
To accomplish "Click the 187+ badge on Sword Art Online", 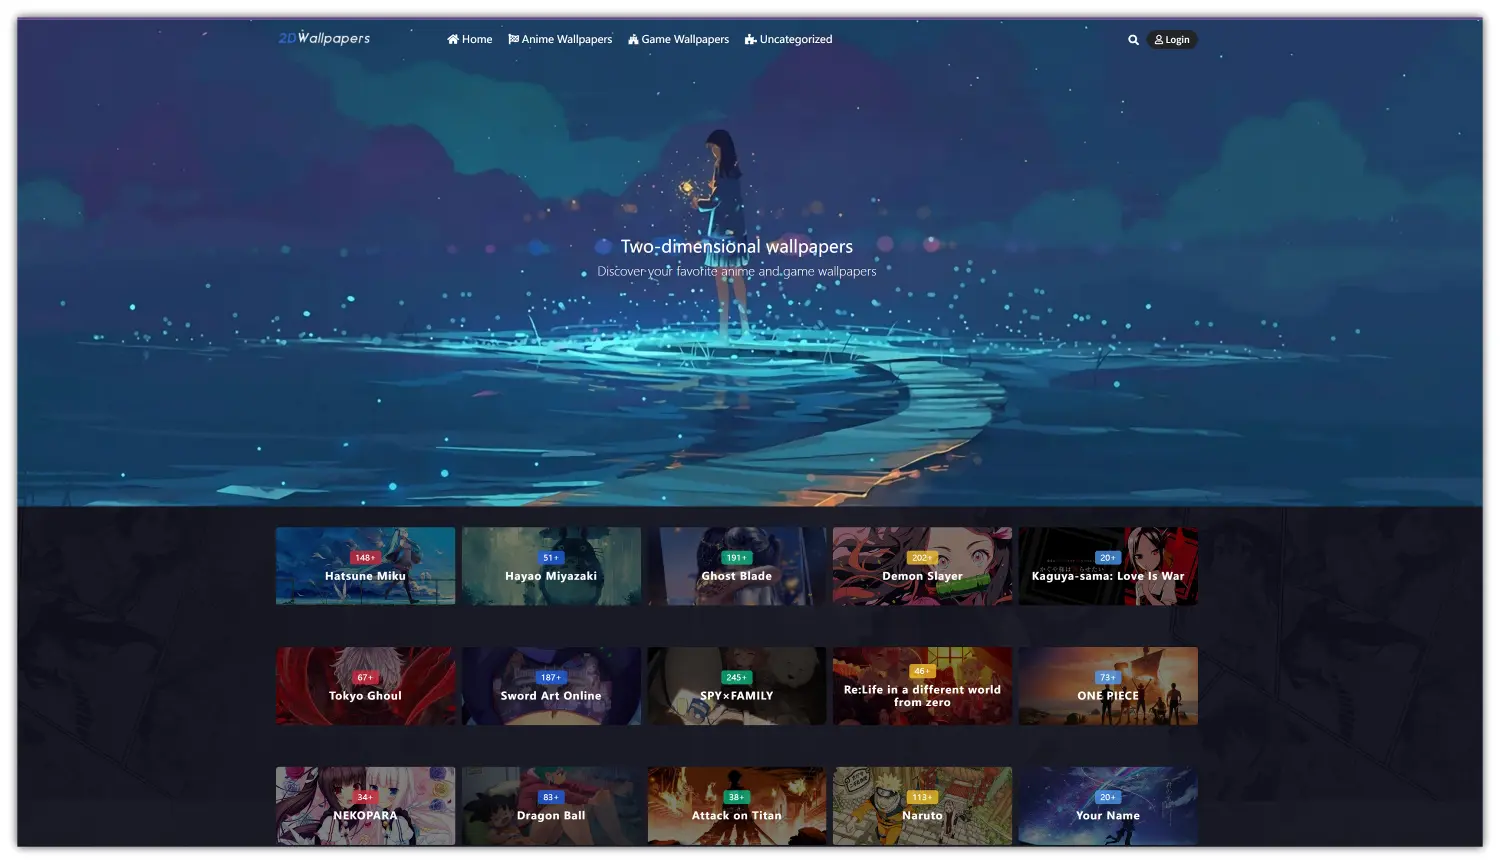I will (551, 678).
